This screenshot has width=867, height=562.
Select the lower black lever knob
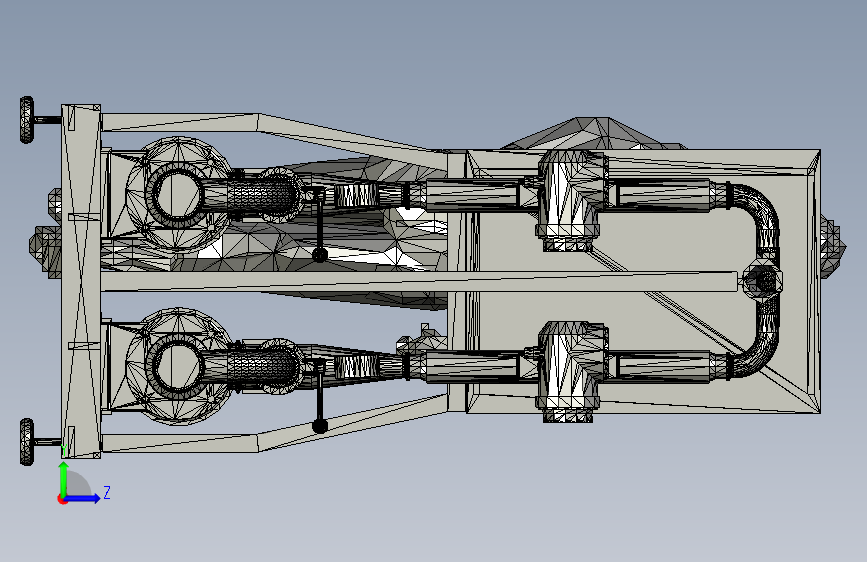tap(320, 426)
